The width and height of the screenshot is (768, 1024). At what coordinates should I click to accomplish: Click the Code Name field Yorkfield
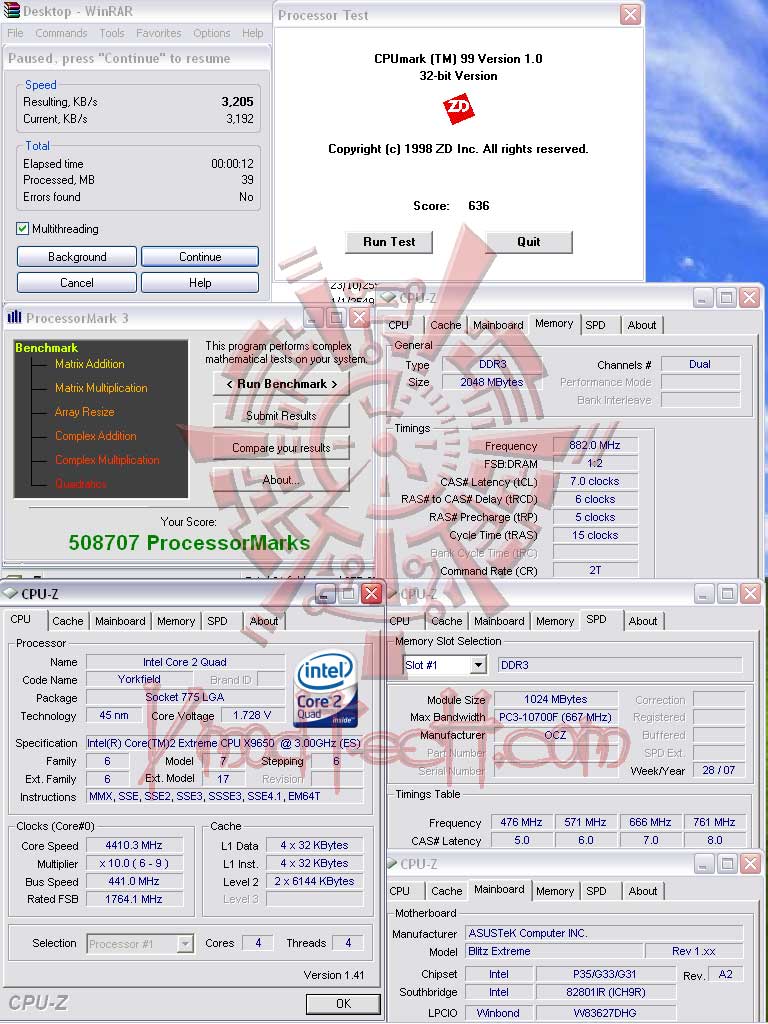(139, 679)
